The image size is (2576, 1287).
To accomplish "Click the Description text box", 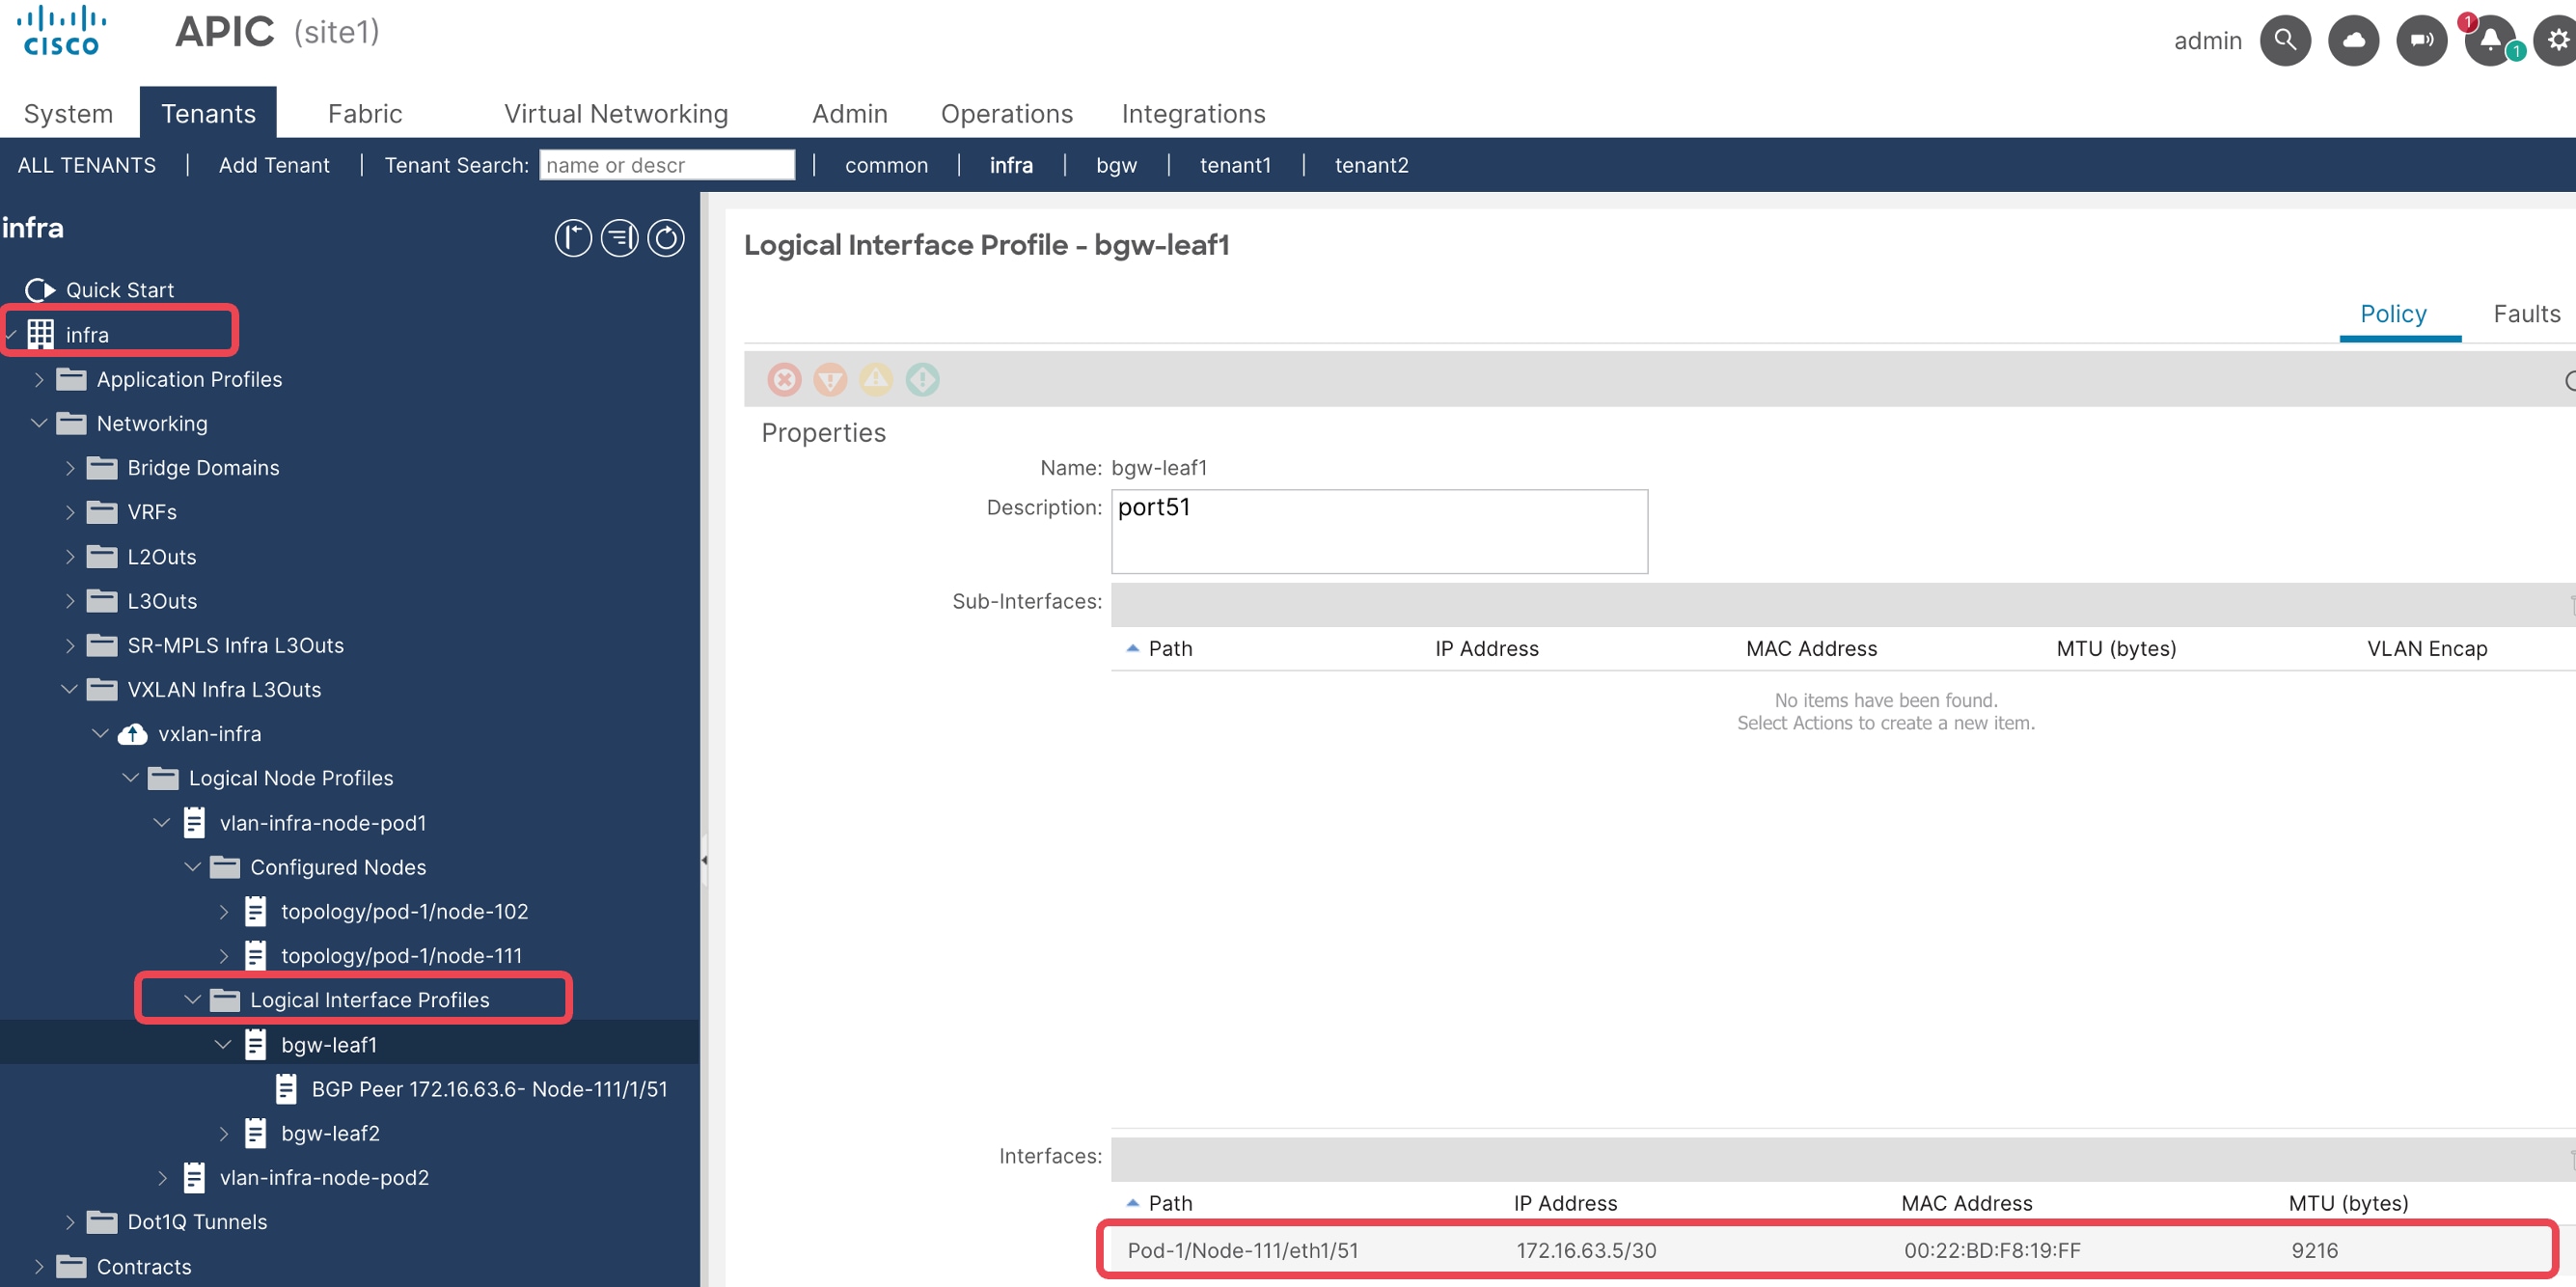I will pyautogui.click(x=1379, y=531).
